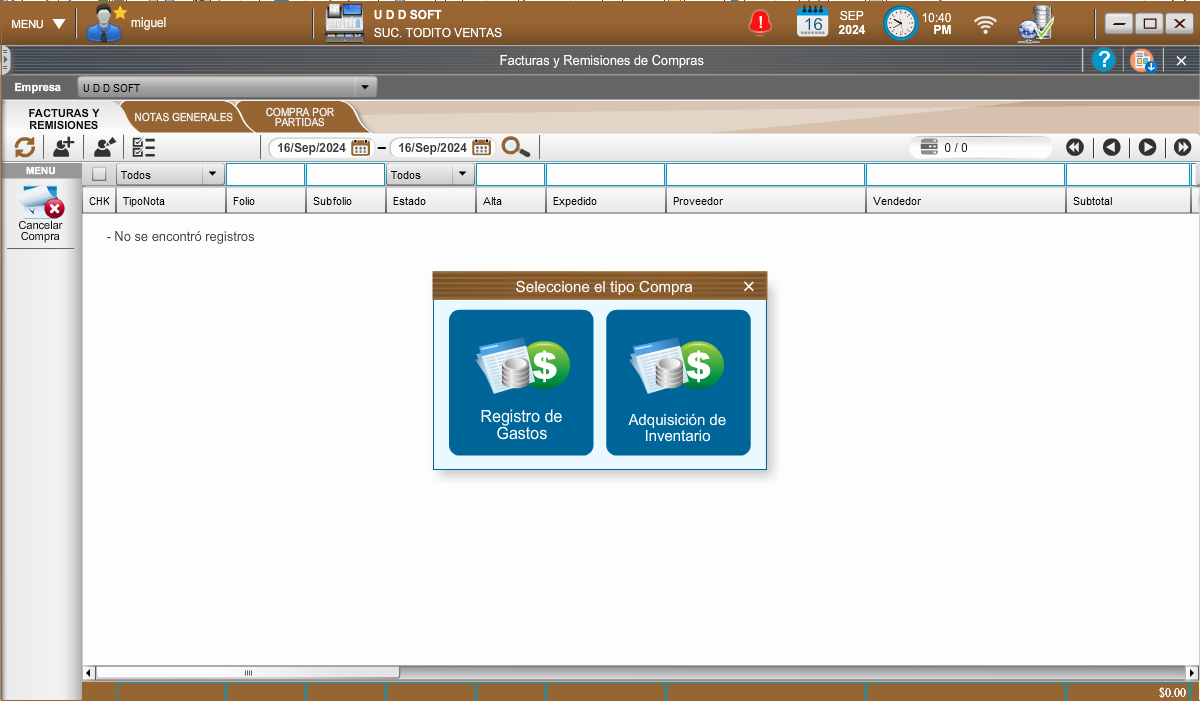Click the red alert bell icon
This screenshot has width=1200, height=701.
point(761,22)
